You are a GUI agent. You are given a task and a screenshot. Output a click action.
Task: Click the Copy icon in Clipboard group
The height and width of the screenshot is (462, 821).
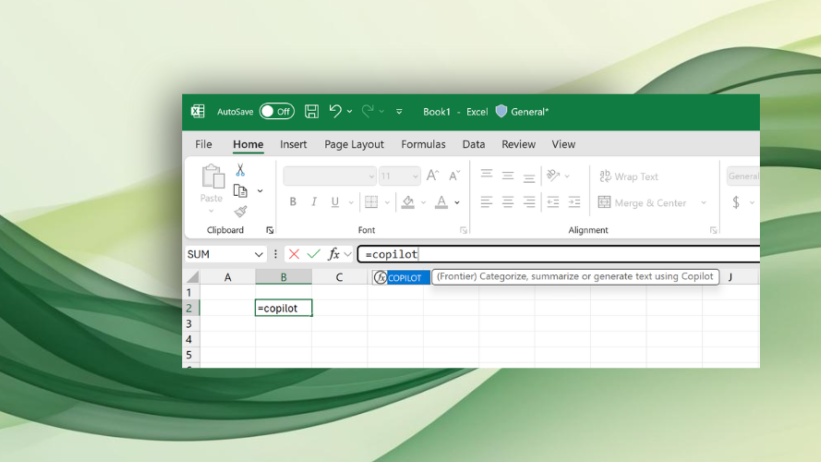240,191
